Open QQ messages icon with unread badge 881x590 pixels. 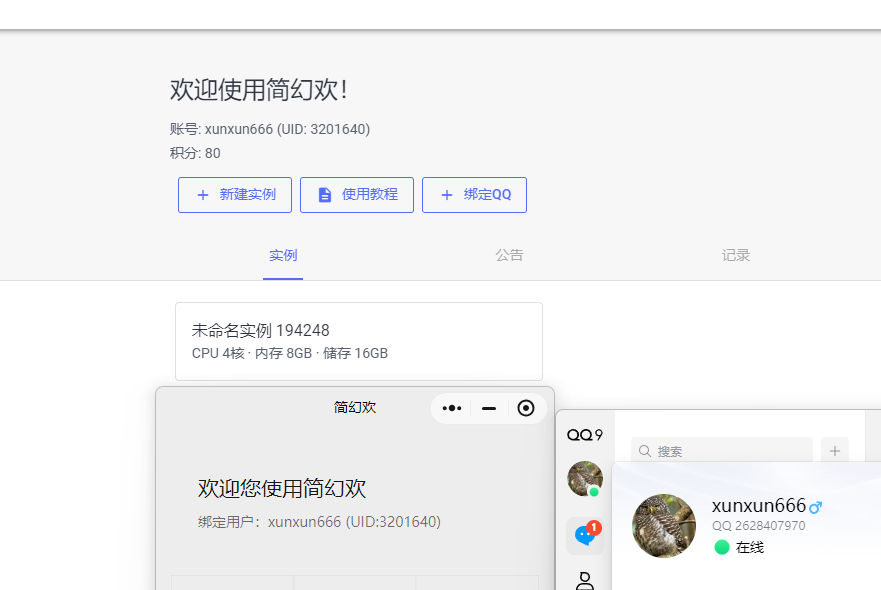(x=585, y=535)
